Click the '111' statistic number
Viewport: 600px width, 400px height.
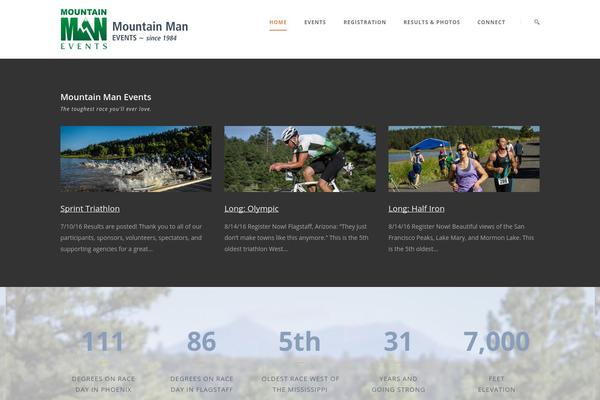click(x=103, y=341)
